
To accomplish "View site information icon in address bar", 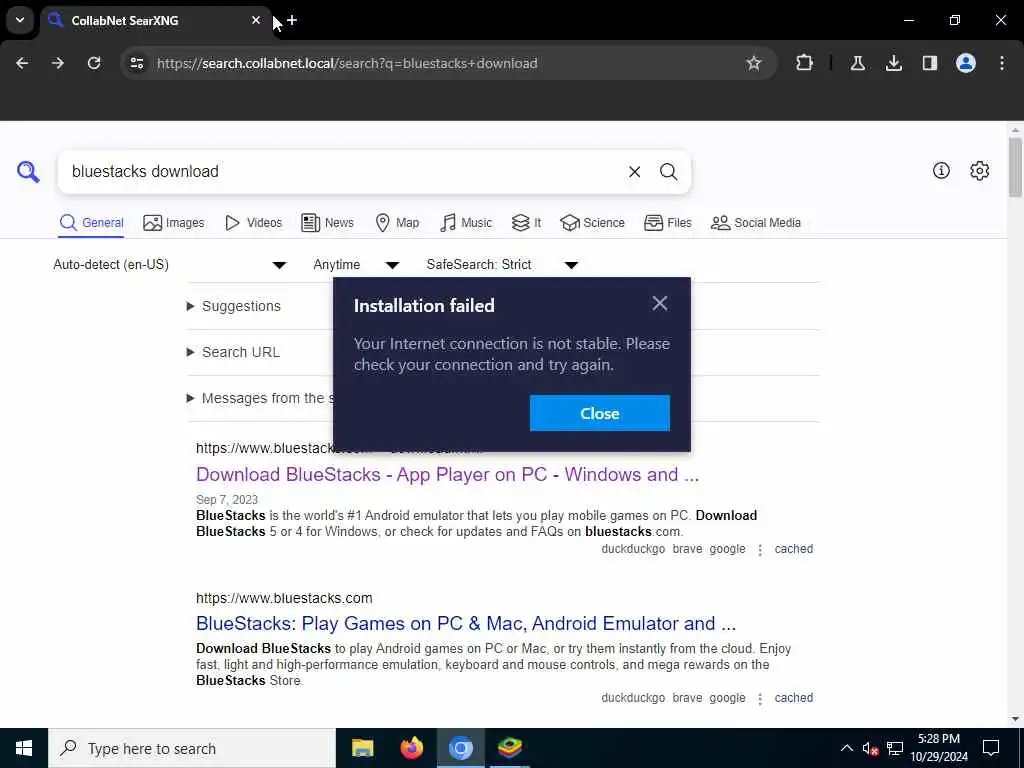I will coord(136,63).
